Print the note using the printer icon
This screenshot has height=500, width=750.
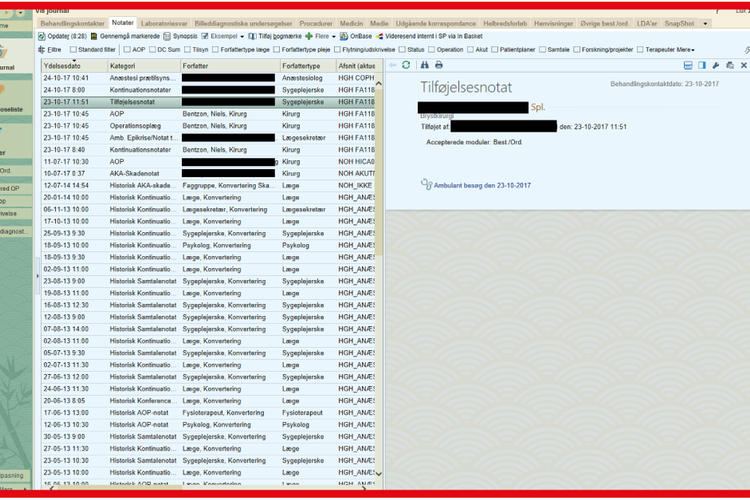(438, 65)
